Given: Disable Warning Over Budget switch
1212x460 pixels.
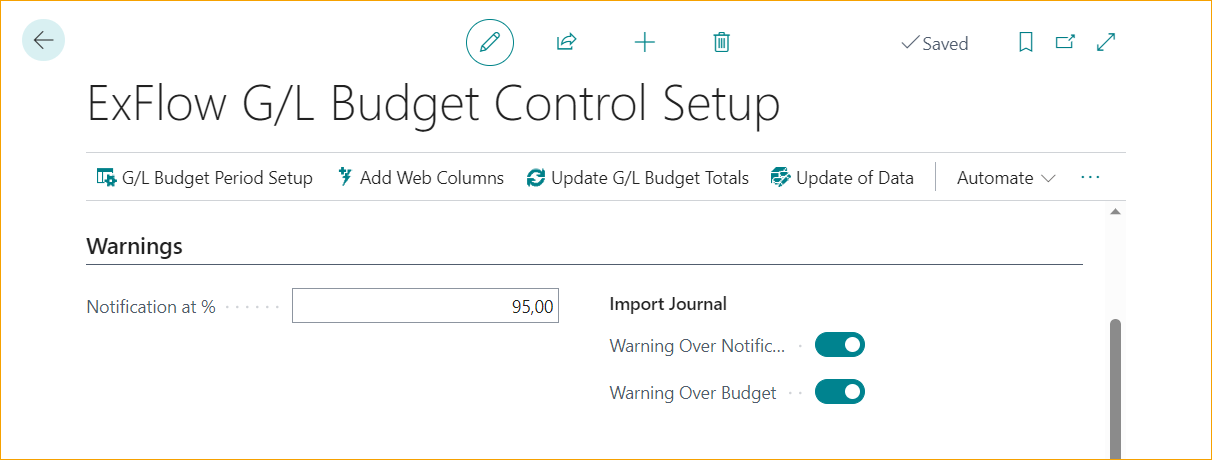Looking at the screenshot, I should [x=840, y=392].
